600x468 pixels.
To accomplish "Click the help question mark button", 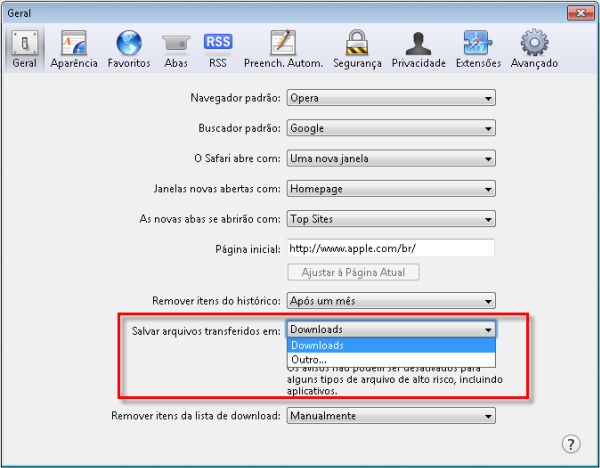I will 572,443.
